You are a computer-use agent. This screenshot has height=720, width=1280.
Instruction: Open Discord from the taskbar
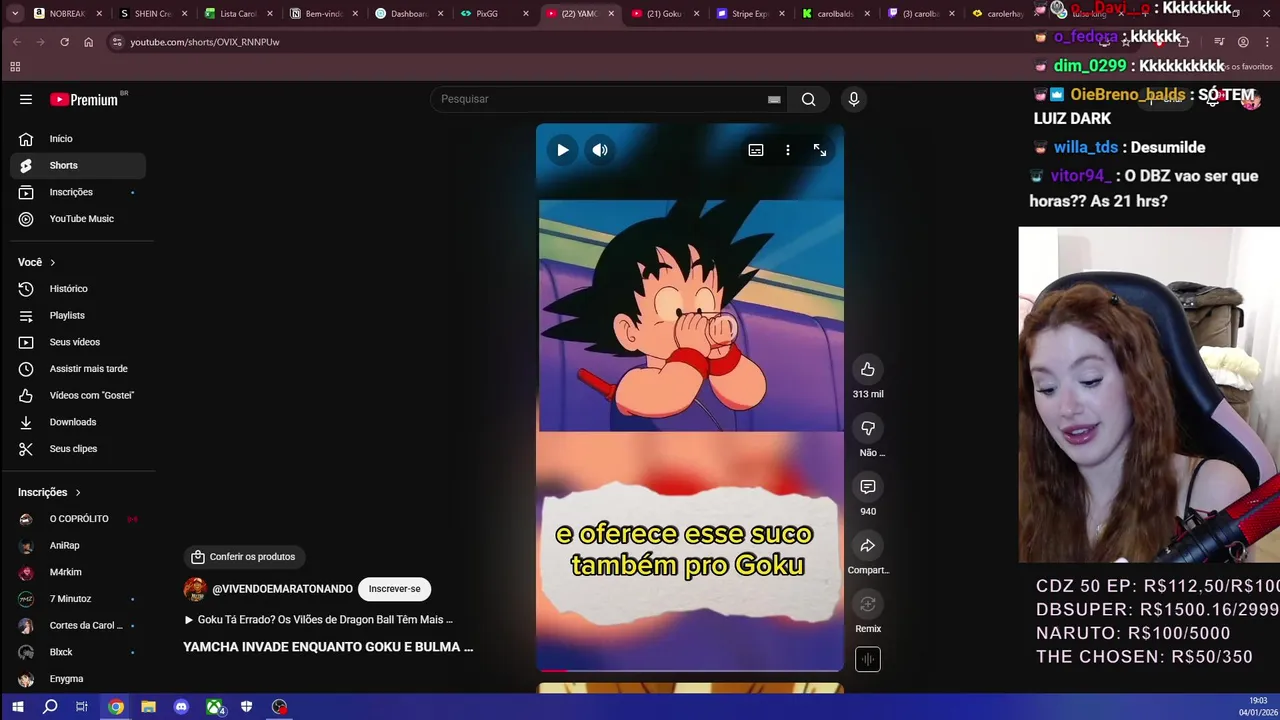point(181,707)
